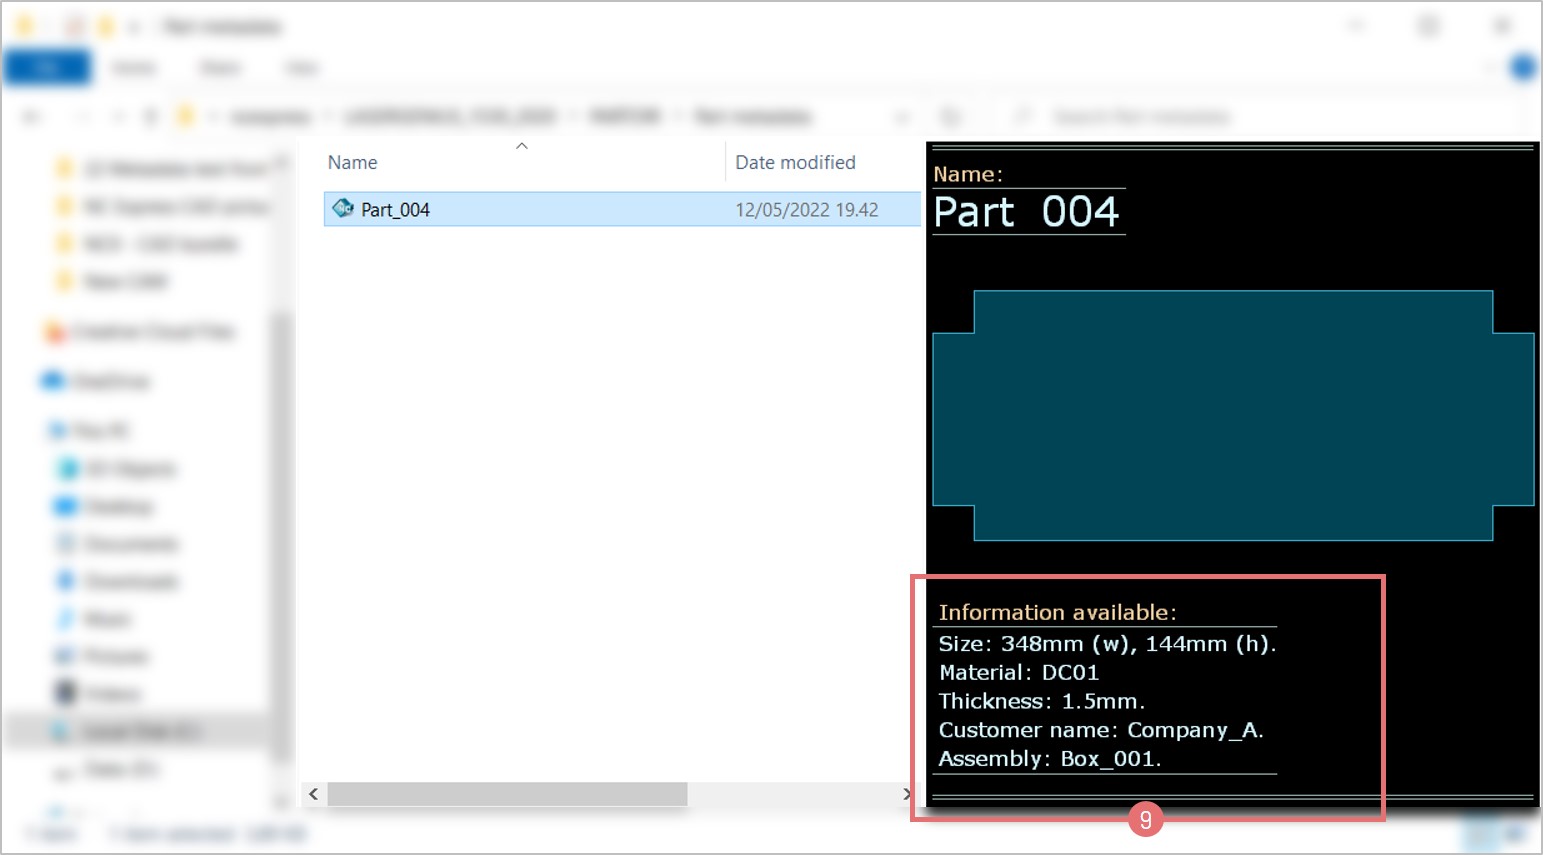Switch to the View ribbon tab

pyautogui.click(x=301, y=68)
